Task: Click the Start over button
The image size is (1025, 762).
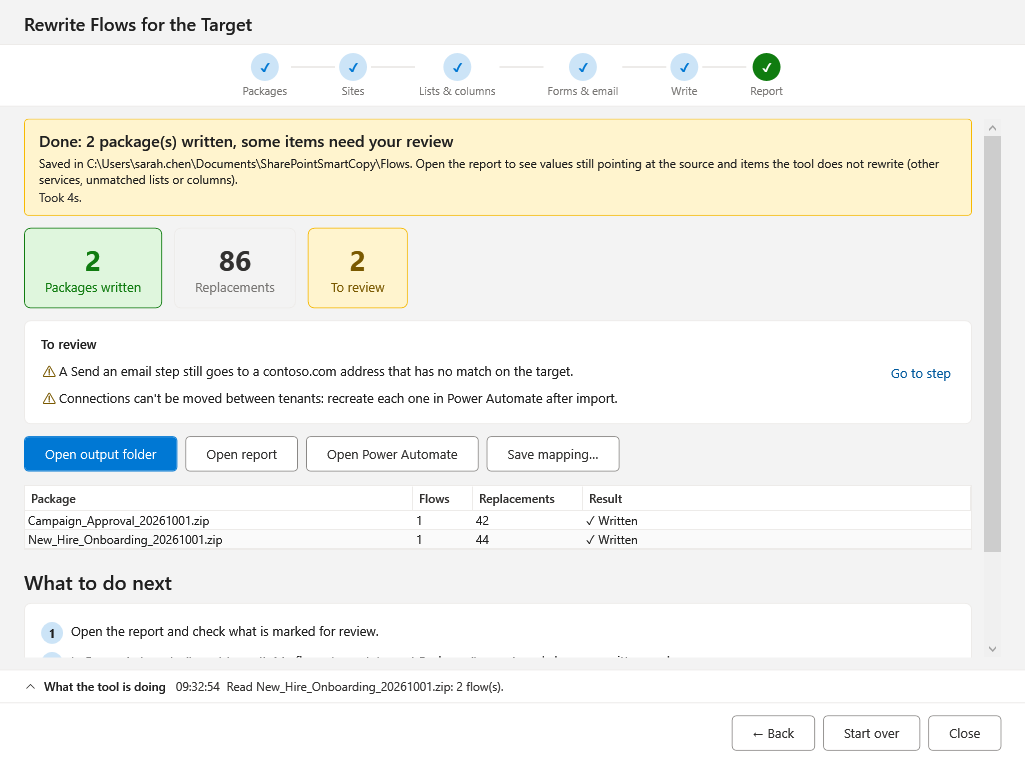Action: [871, 733]
